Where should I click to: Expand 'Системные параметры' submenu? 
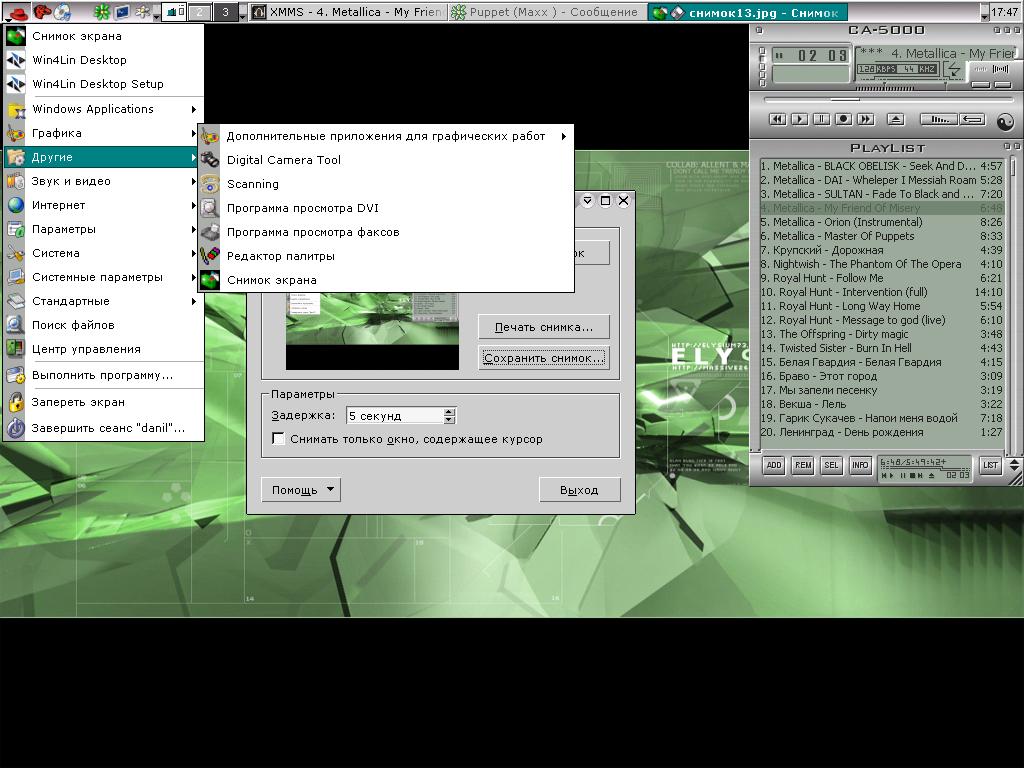click(x=103, y=277)
